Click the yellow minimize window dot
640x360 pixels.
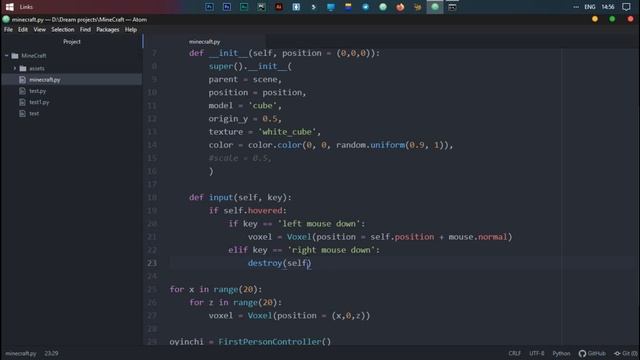pos(595,19)
